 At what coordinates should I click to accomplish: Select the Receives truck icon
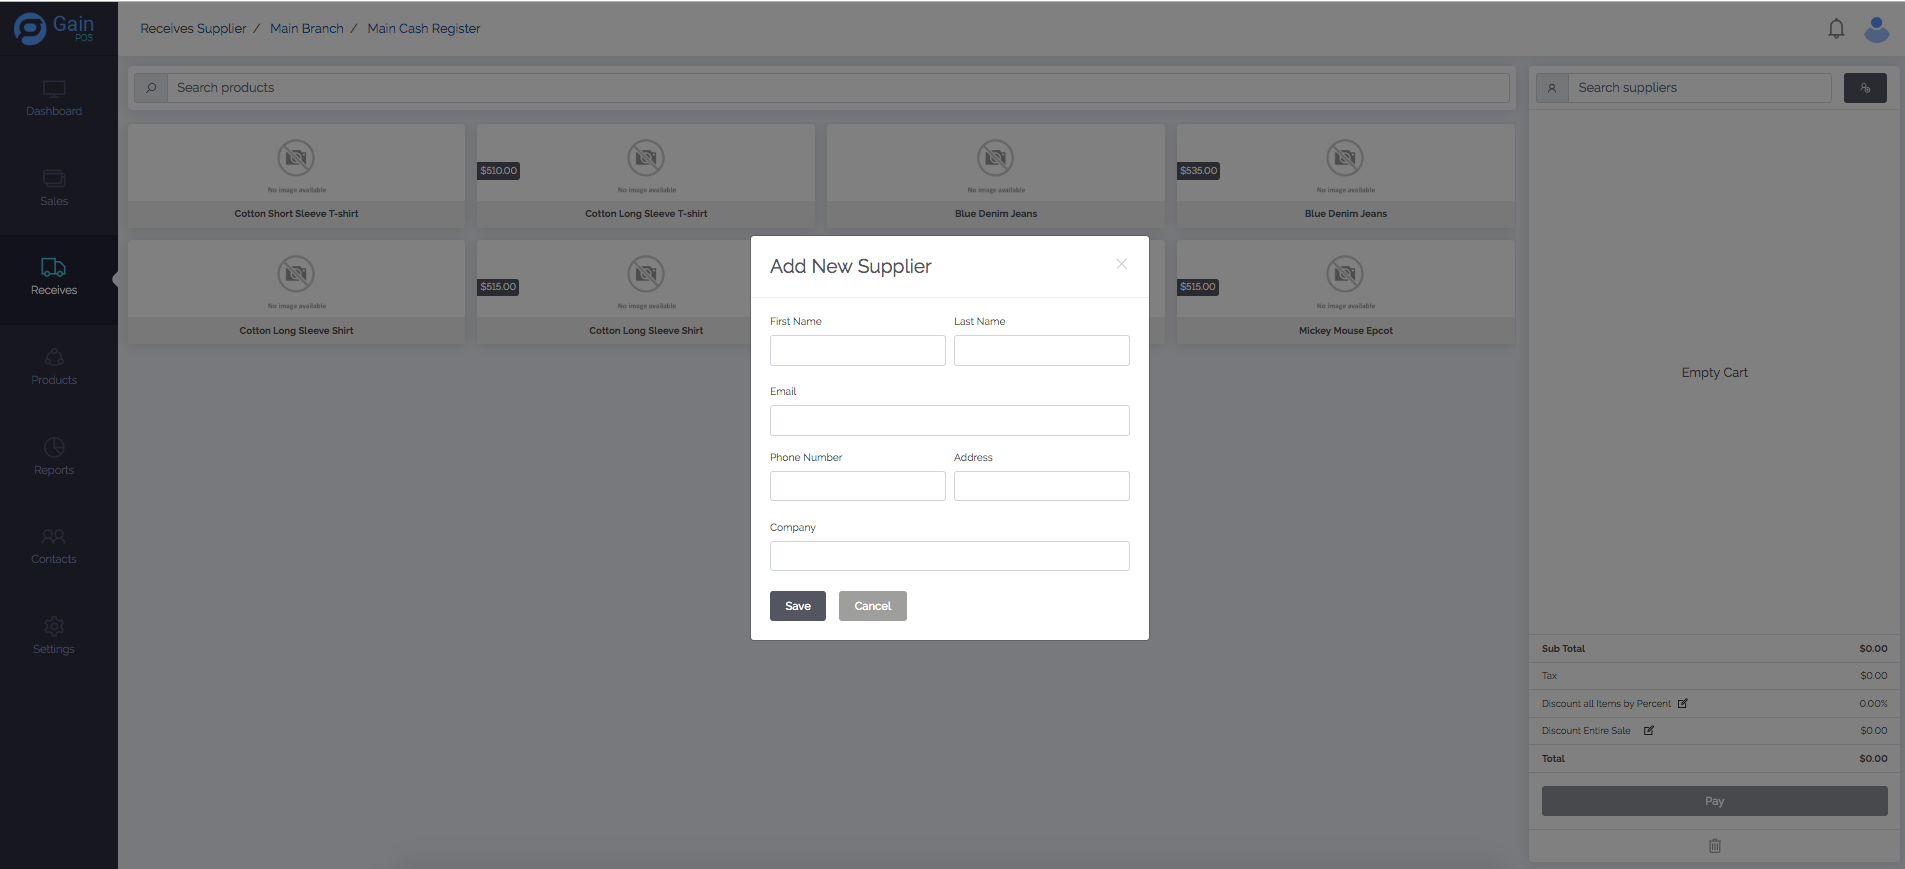(54, 268)
